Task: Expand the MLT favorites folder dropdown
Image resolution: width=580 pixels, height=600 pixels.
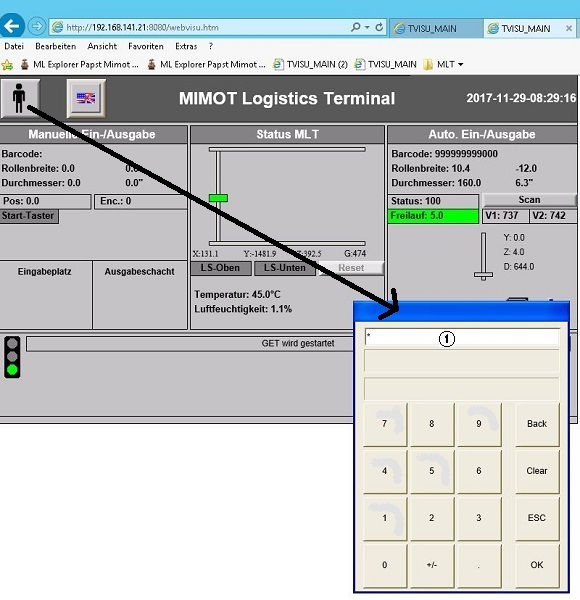Action: click(x=444, y=64)
